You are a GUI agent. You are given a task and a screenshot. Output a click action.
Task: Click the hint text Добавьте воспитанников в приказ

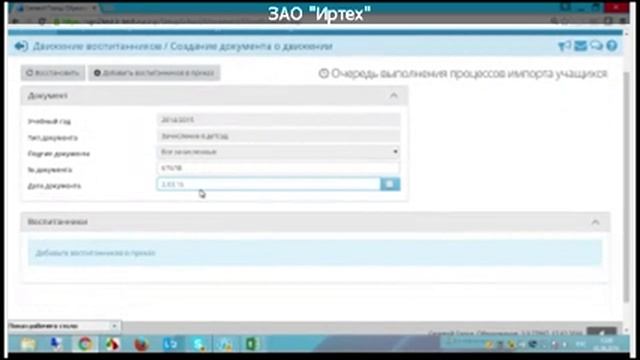(96, 253)
